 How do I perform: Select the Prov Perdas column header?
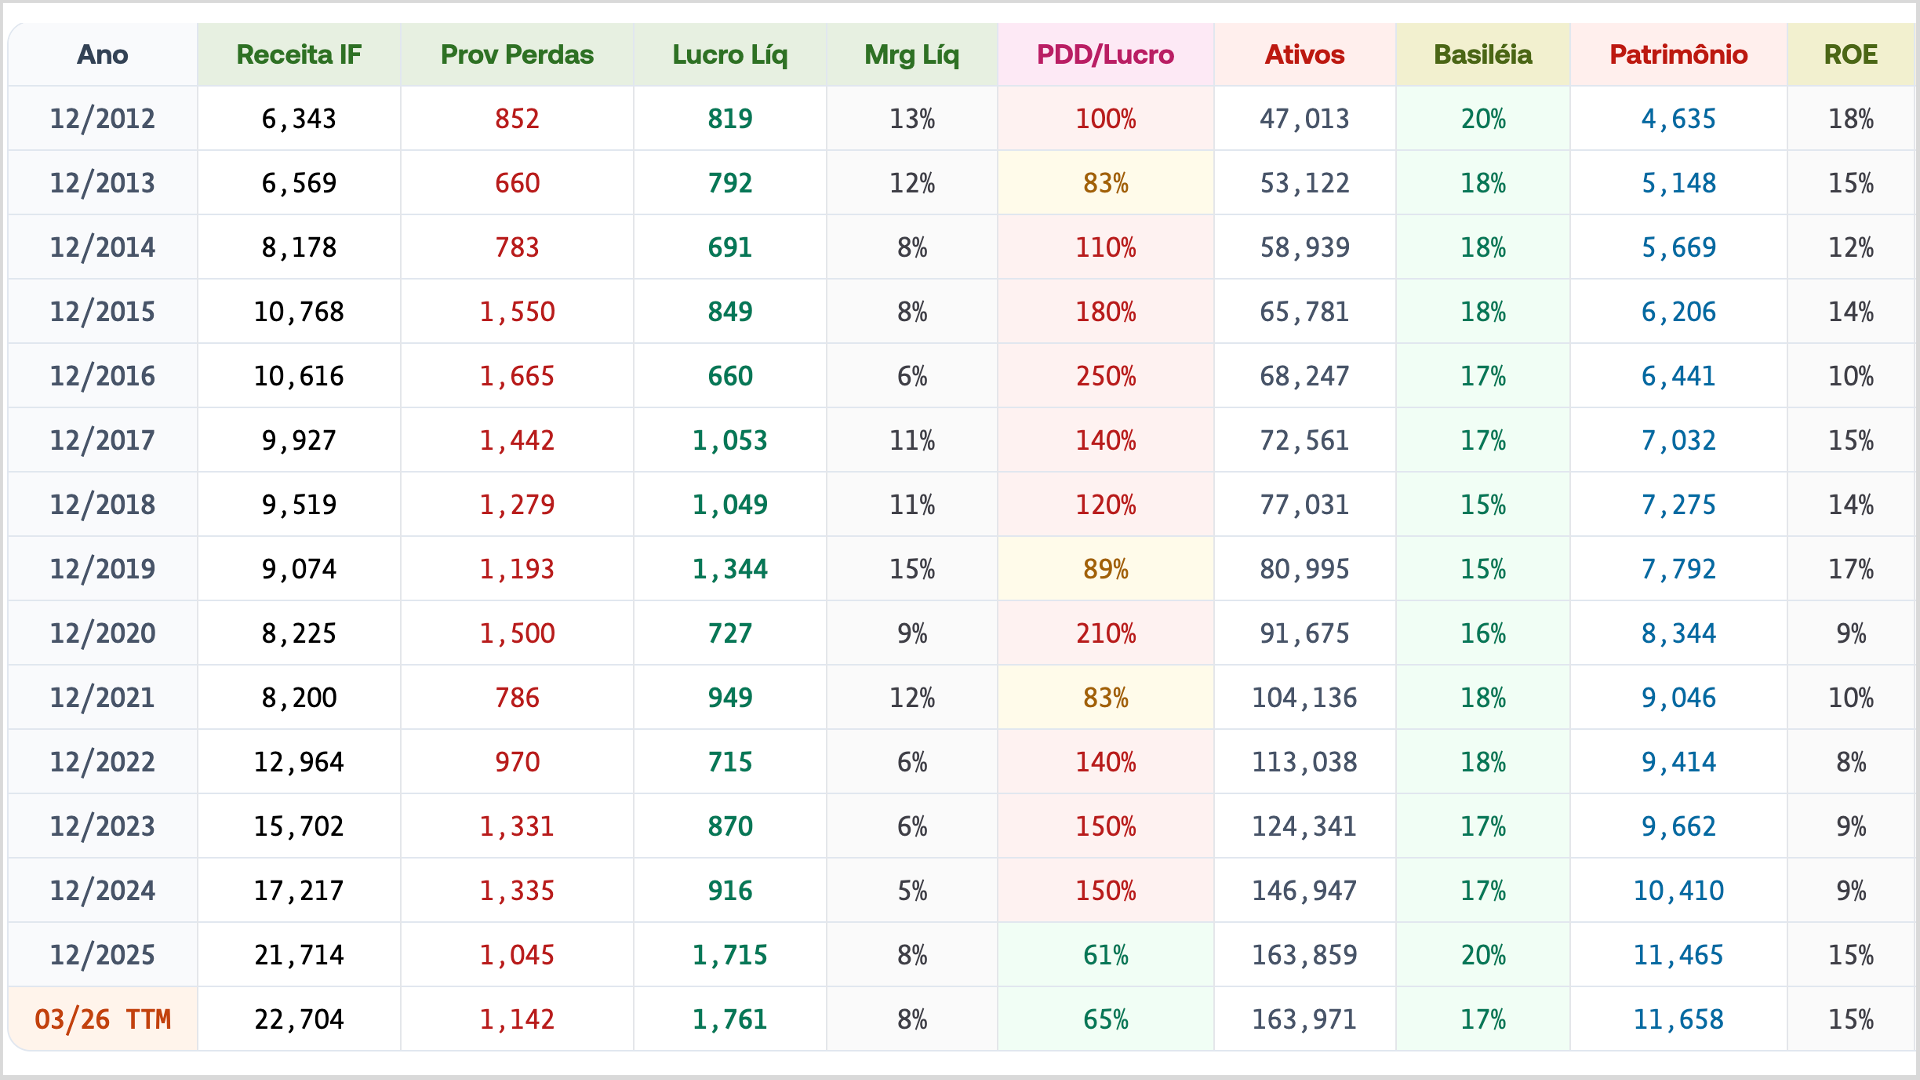(x=517, y=55)
